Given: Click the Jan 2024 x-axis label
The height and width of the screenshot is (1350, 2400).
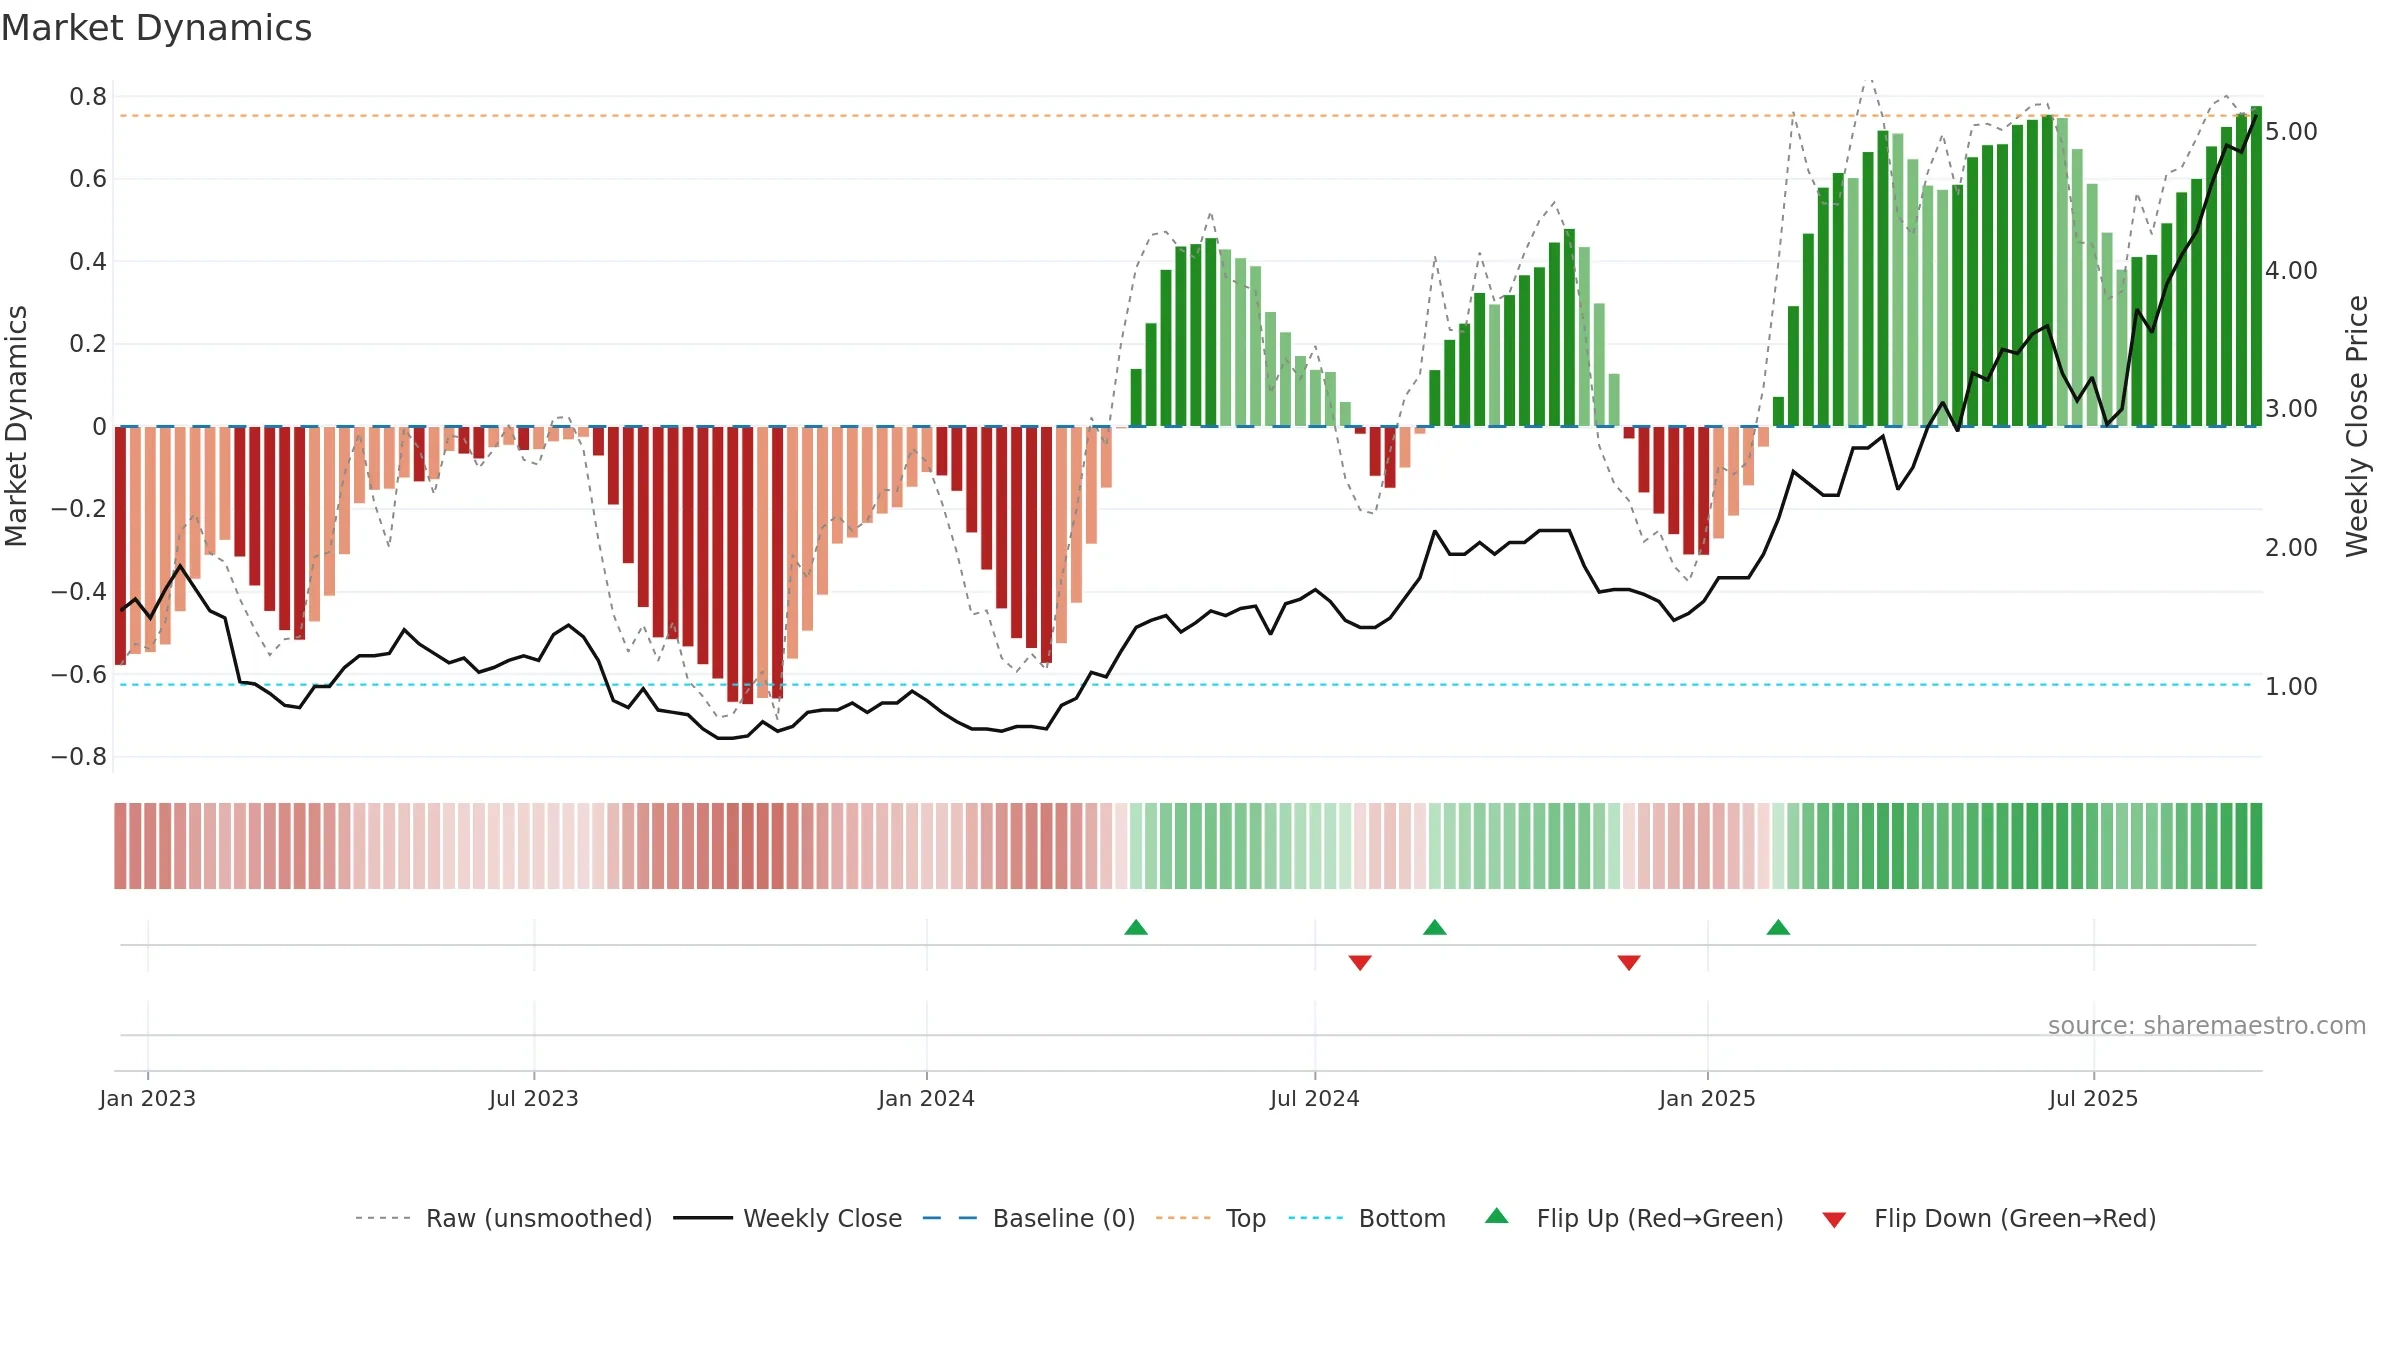Looking at the screenshot, I should [927, 1098].
